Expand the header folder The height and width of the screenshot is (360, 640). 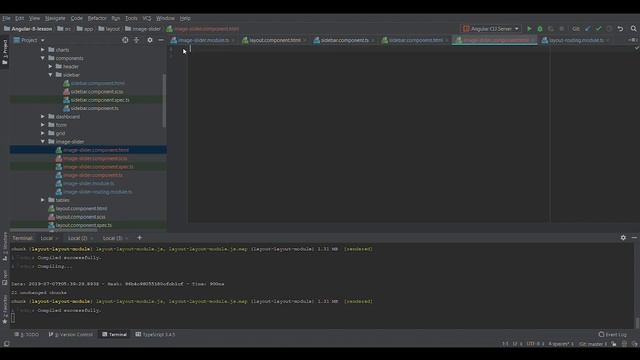(50, 67)
